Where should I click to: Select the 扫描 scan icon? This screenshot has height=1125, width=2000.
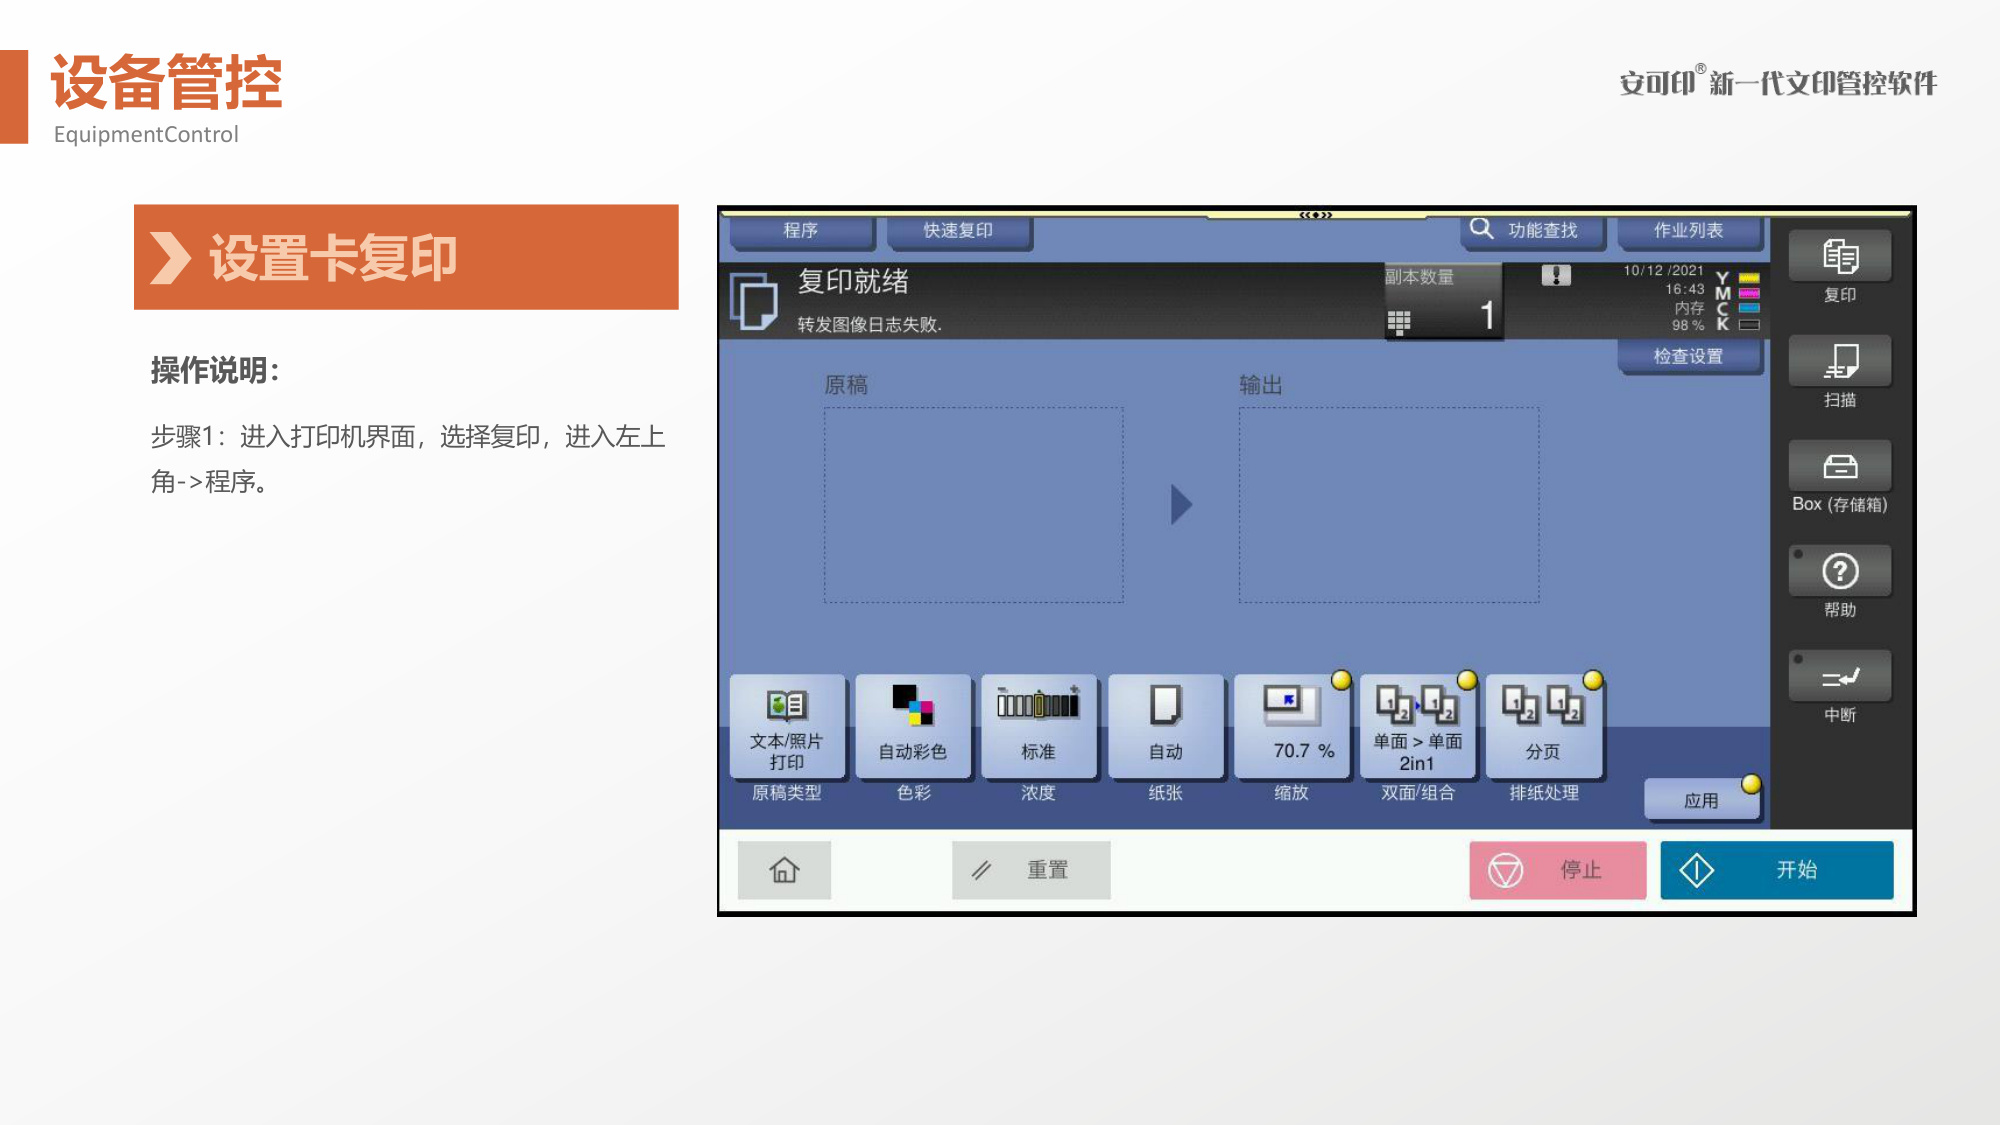click(1839, 361)
